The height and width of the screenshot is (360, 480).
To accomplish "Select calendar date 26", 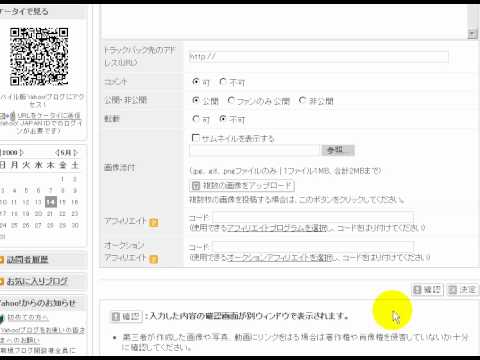I will [x=26, y=225].
